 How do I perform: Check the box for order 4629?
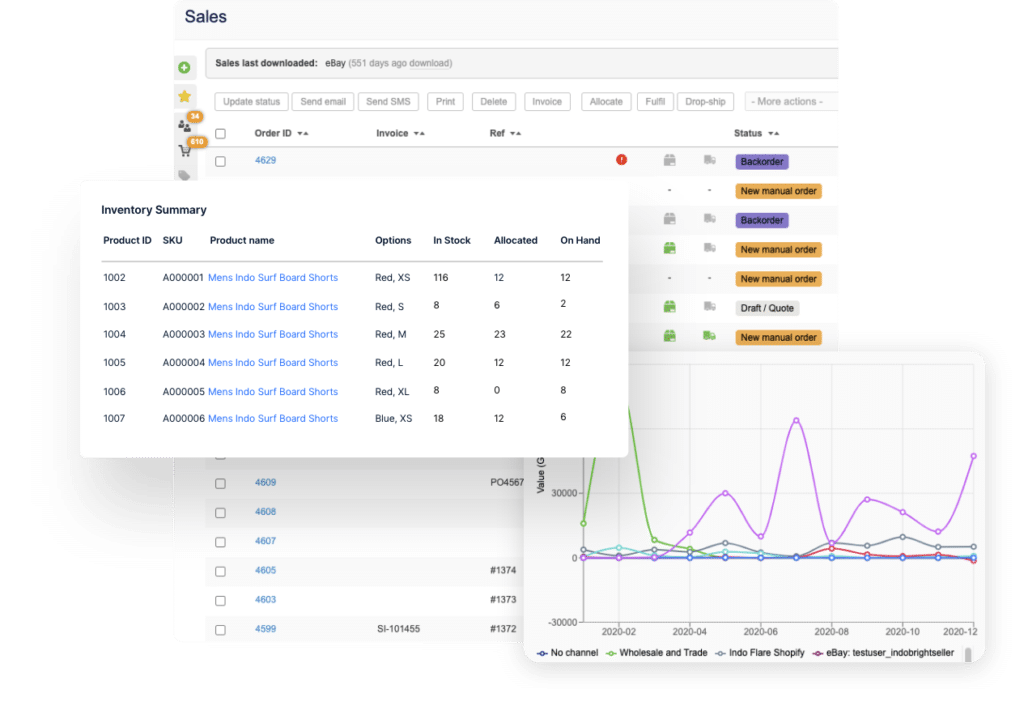220,161
